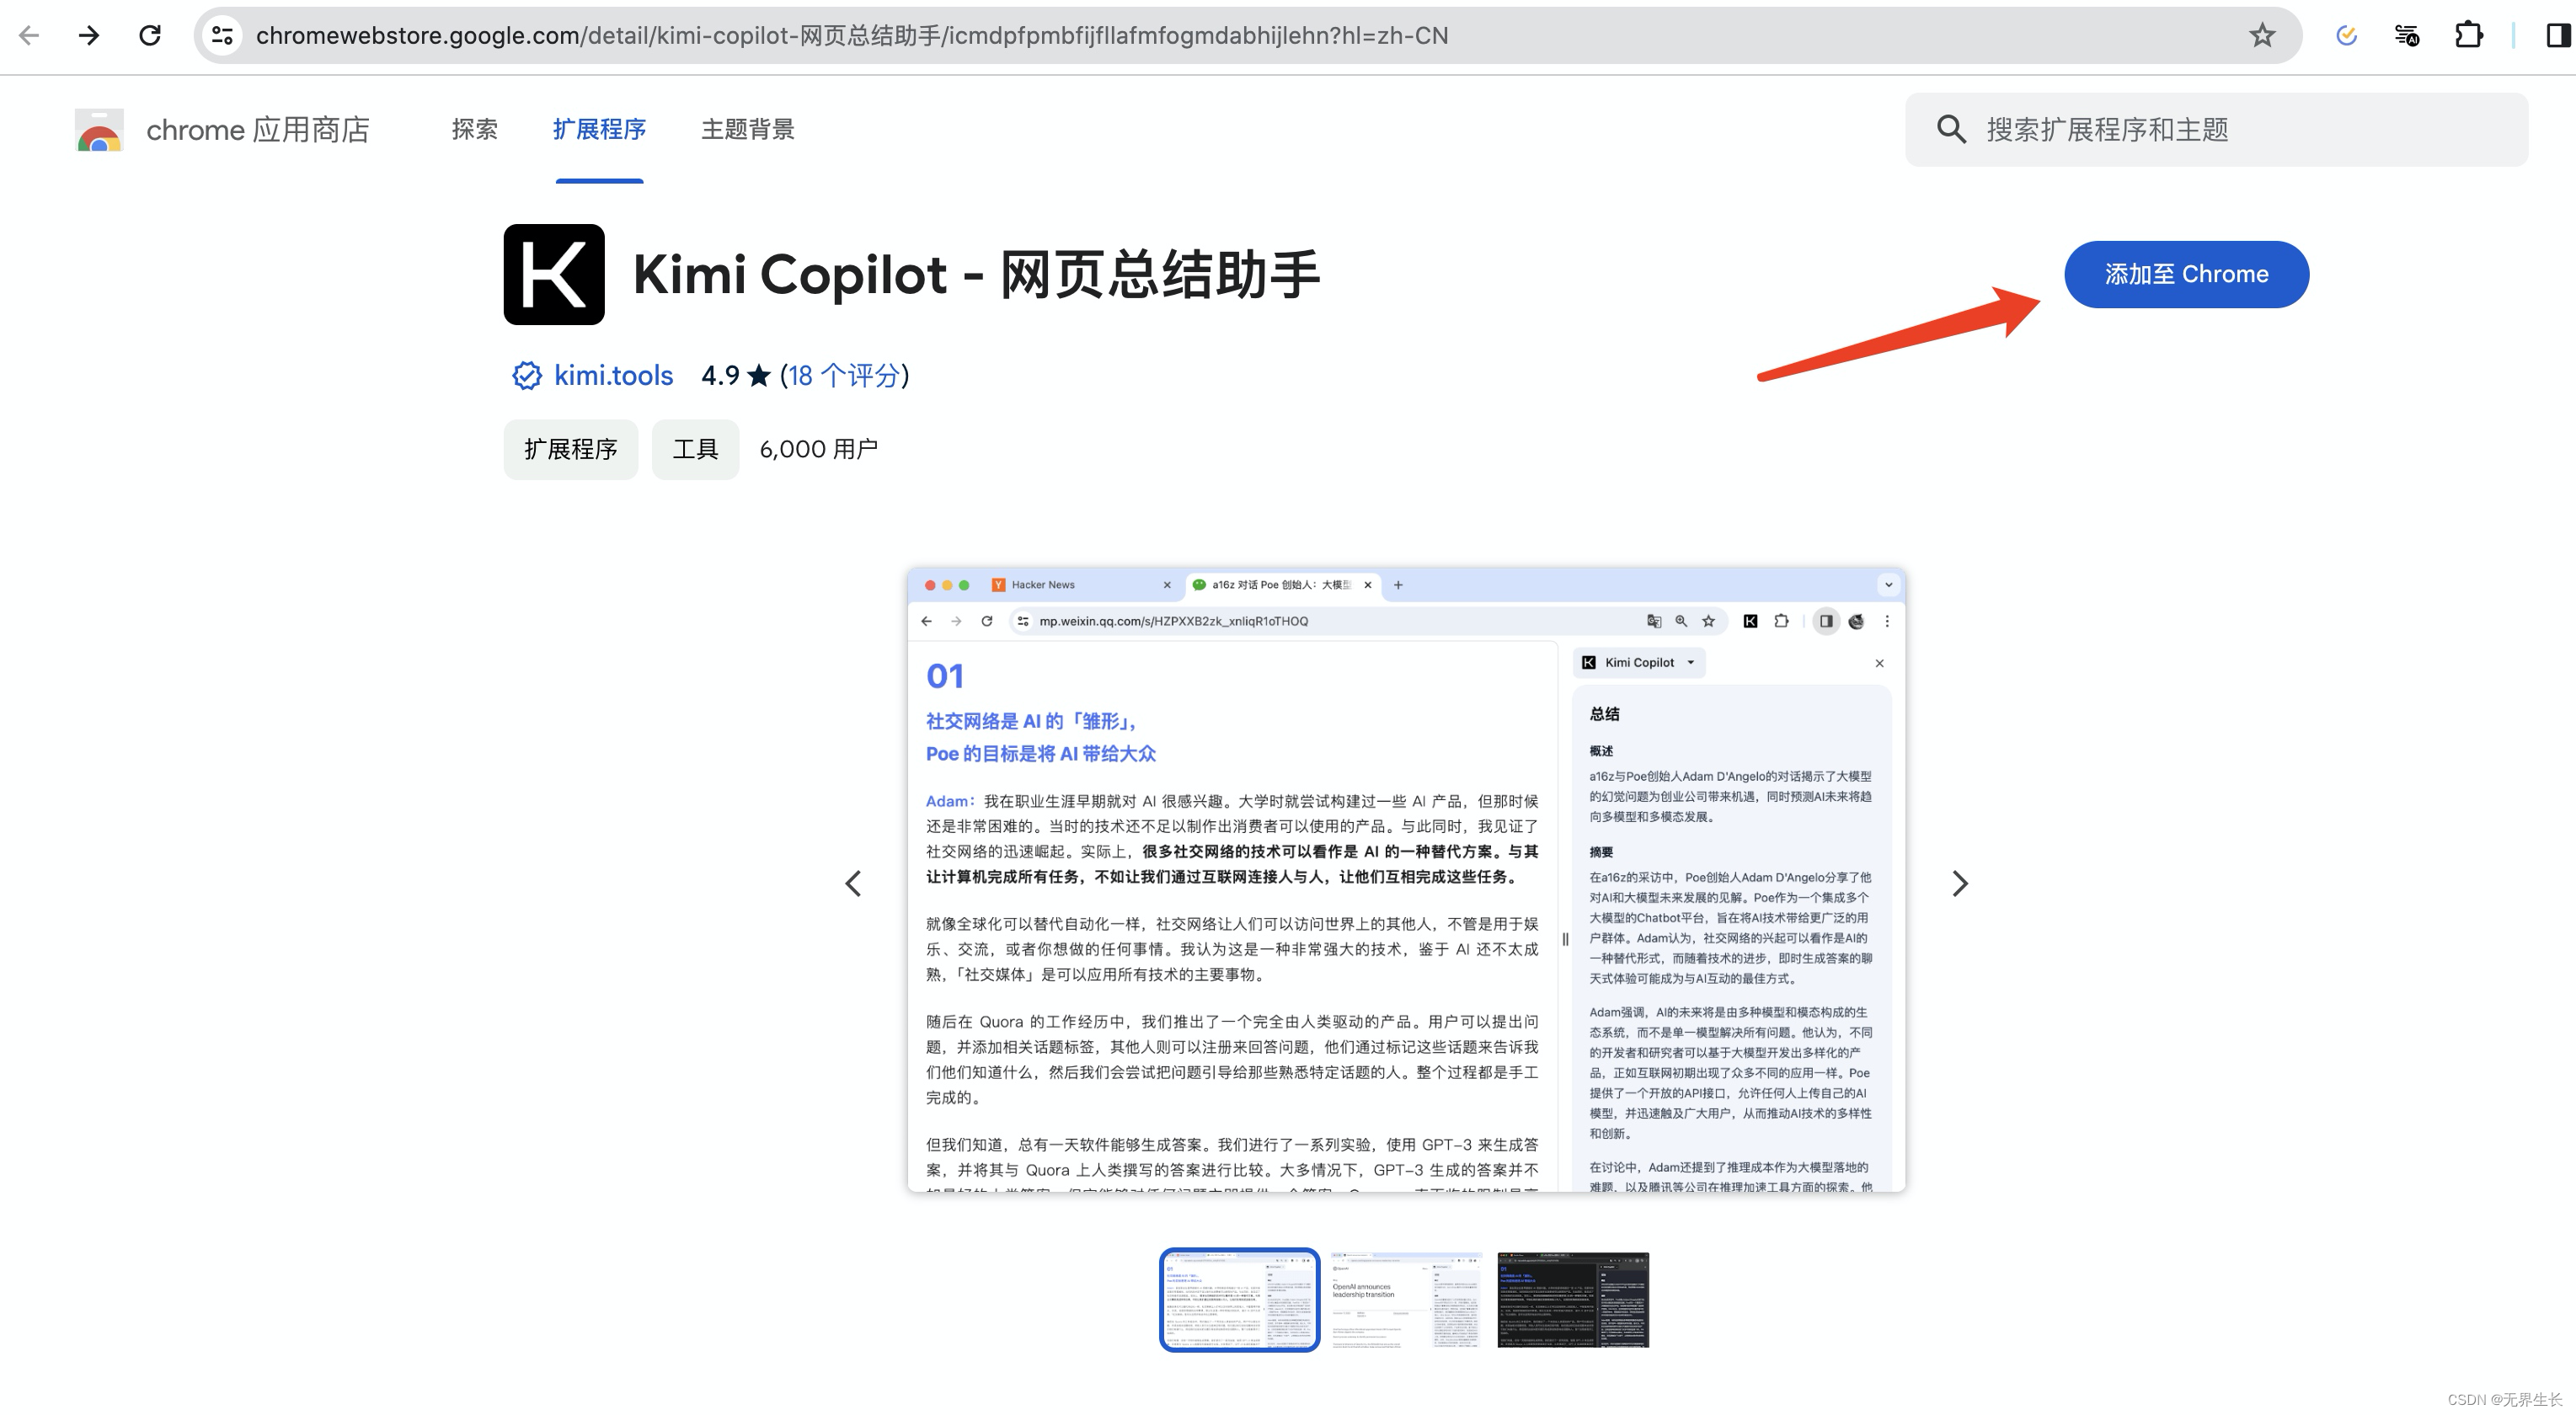Open the media controls toolbar icon

pos(2407,36)
